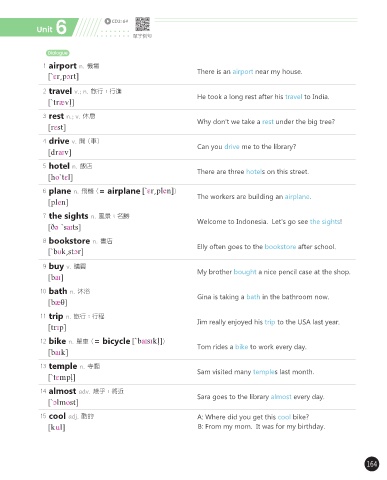Click the bold word airplane
This screenshot has width=387, height=480.
(124, 191)
